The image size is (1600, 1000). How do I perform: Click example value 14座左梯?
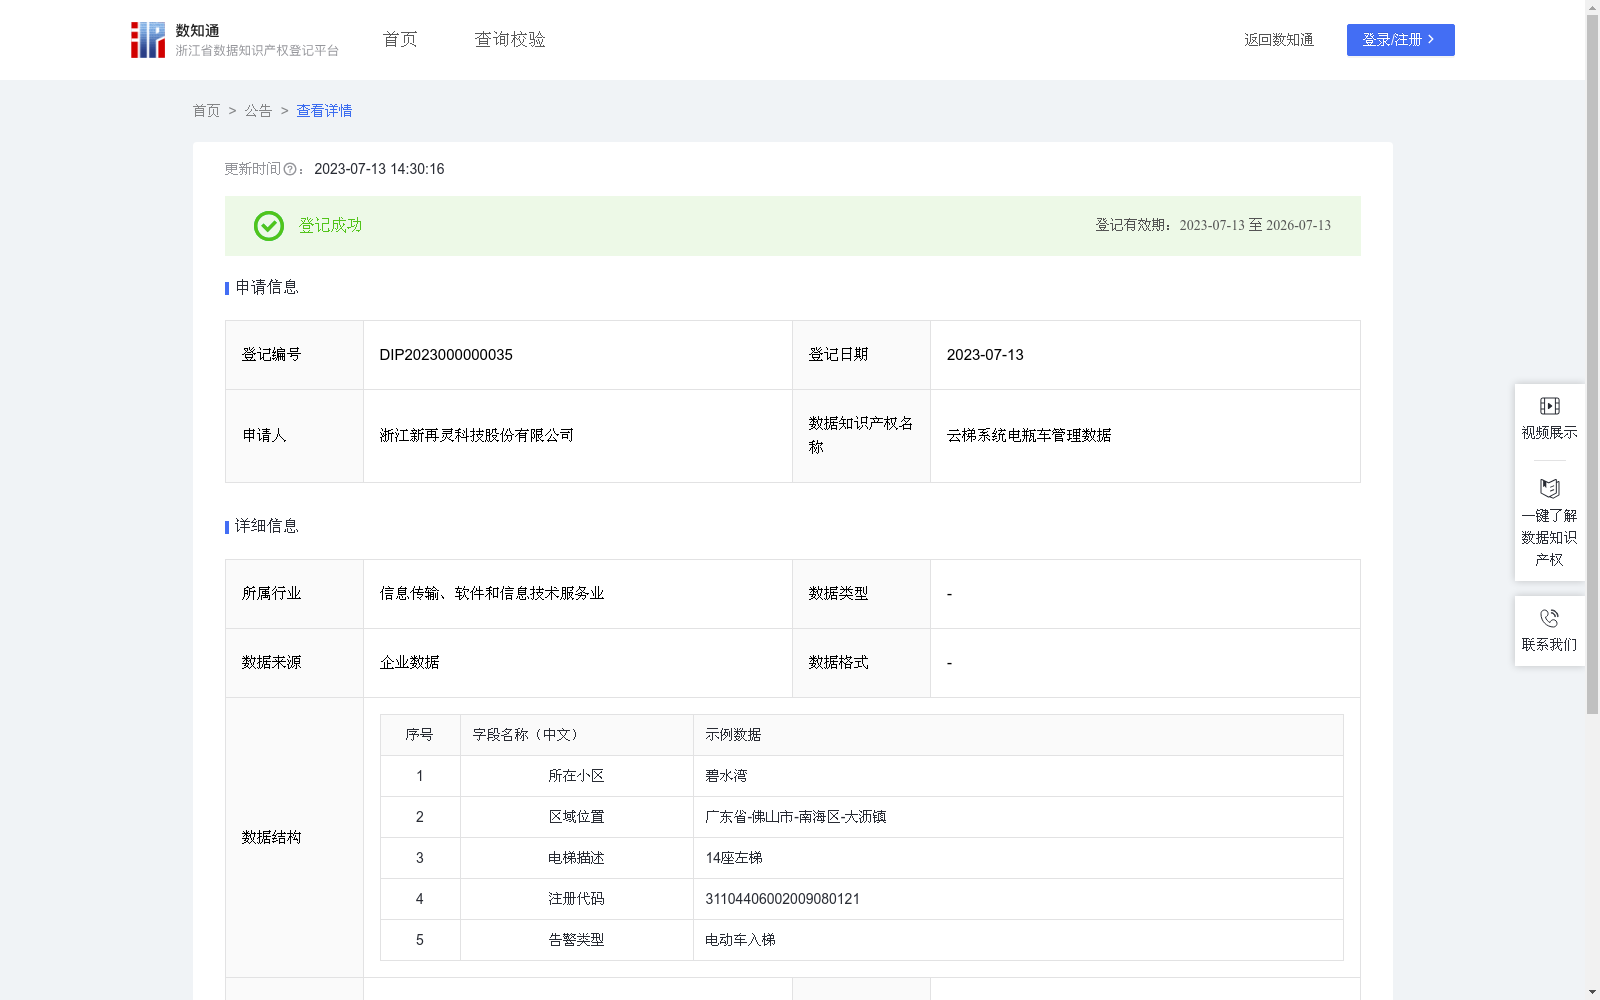tap(734, 858)
